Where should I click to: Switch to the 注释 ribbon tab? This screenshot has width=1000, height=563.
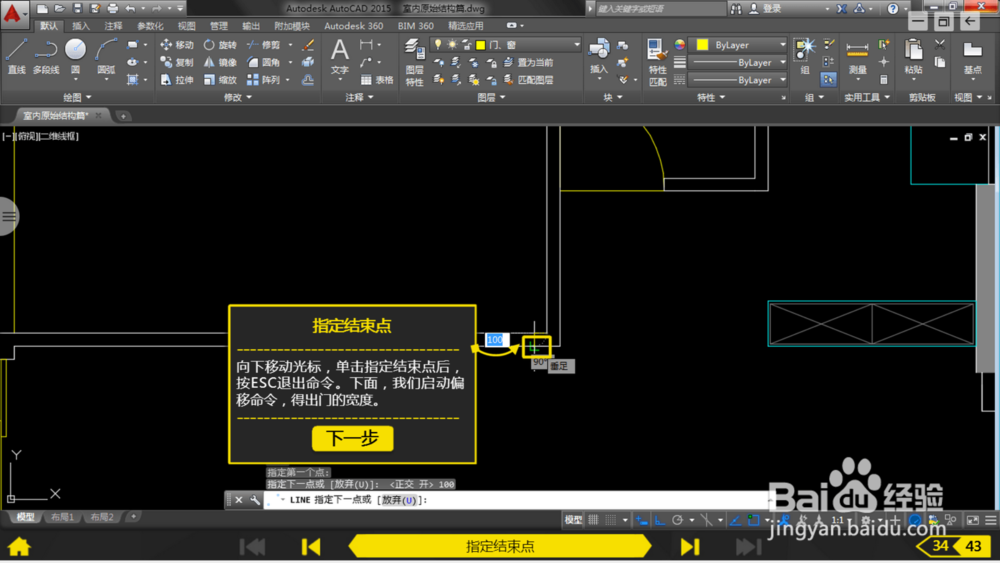[114, 26]
